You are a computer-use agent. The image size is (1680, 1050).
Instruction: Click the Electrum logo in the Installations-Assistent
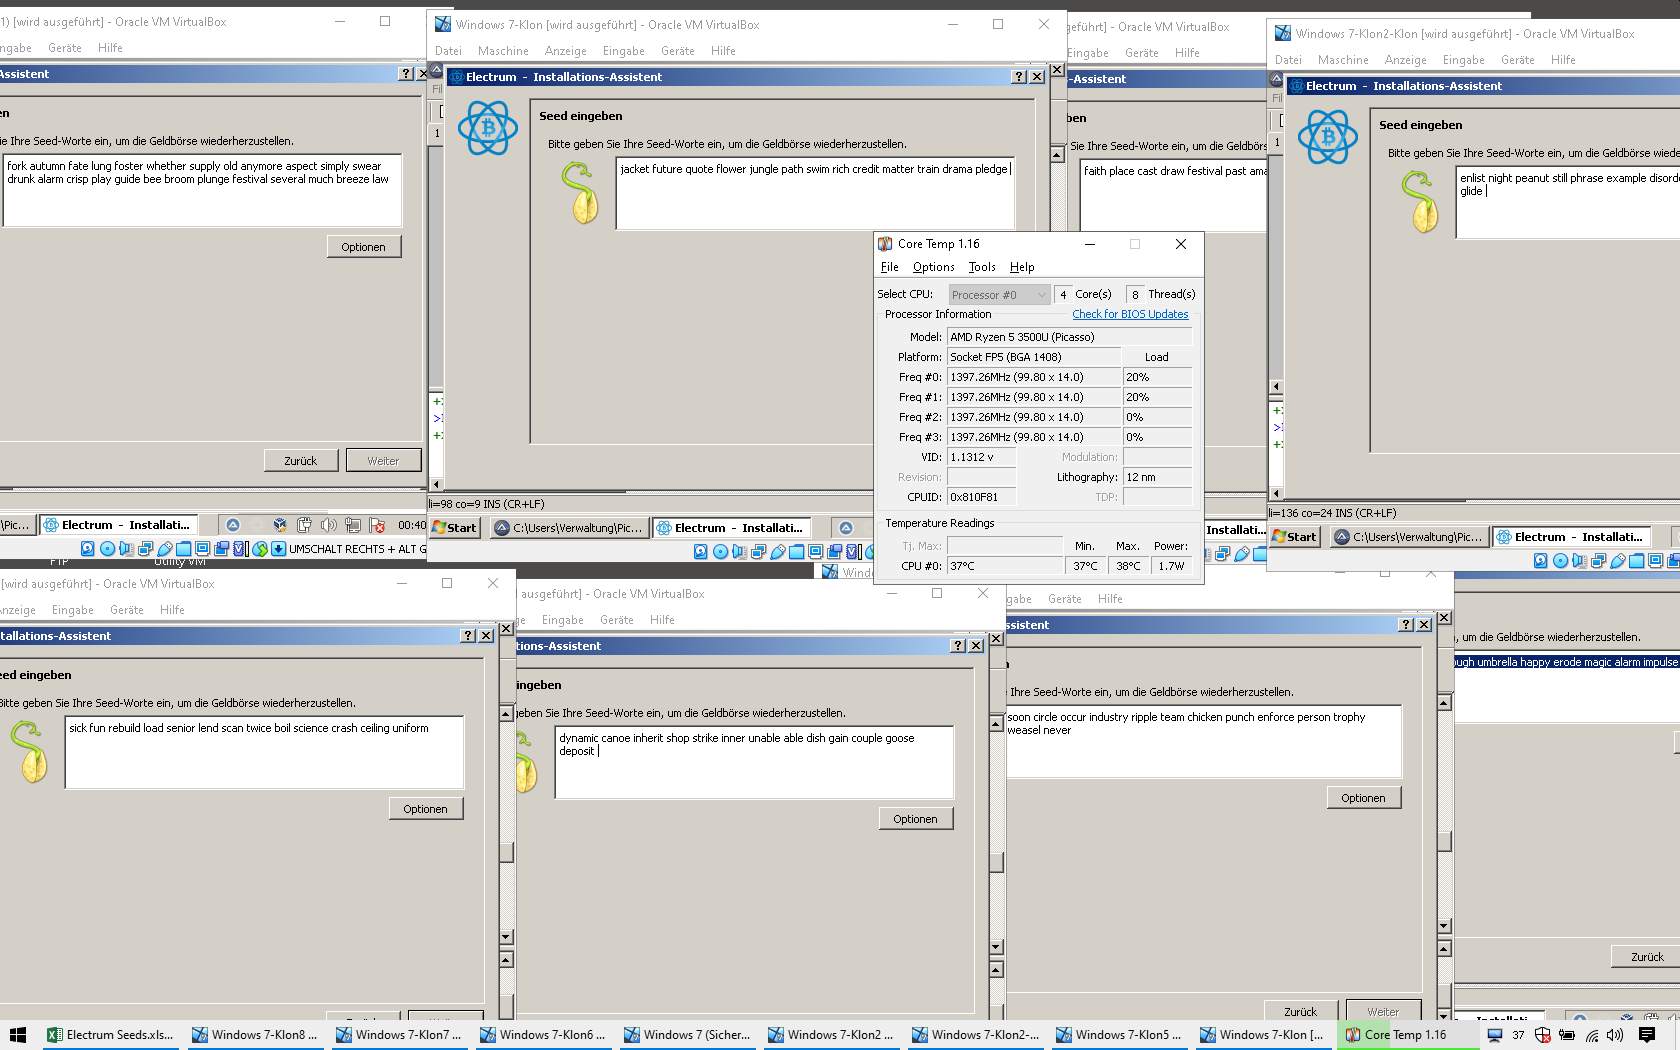point(487,128)
